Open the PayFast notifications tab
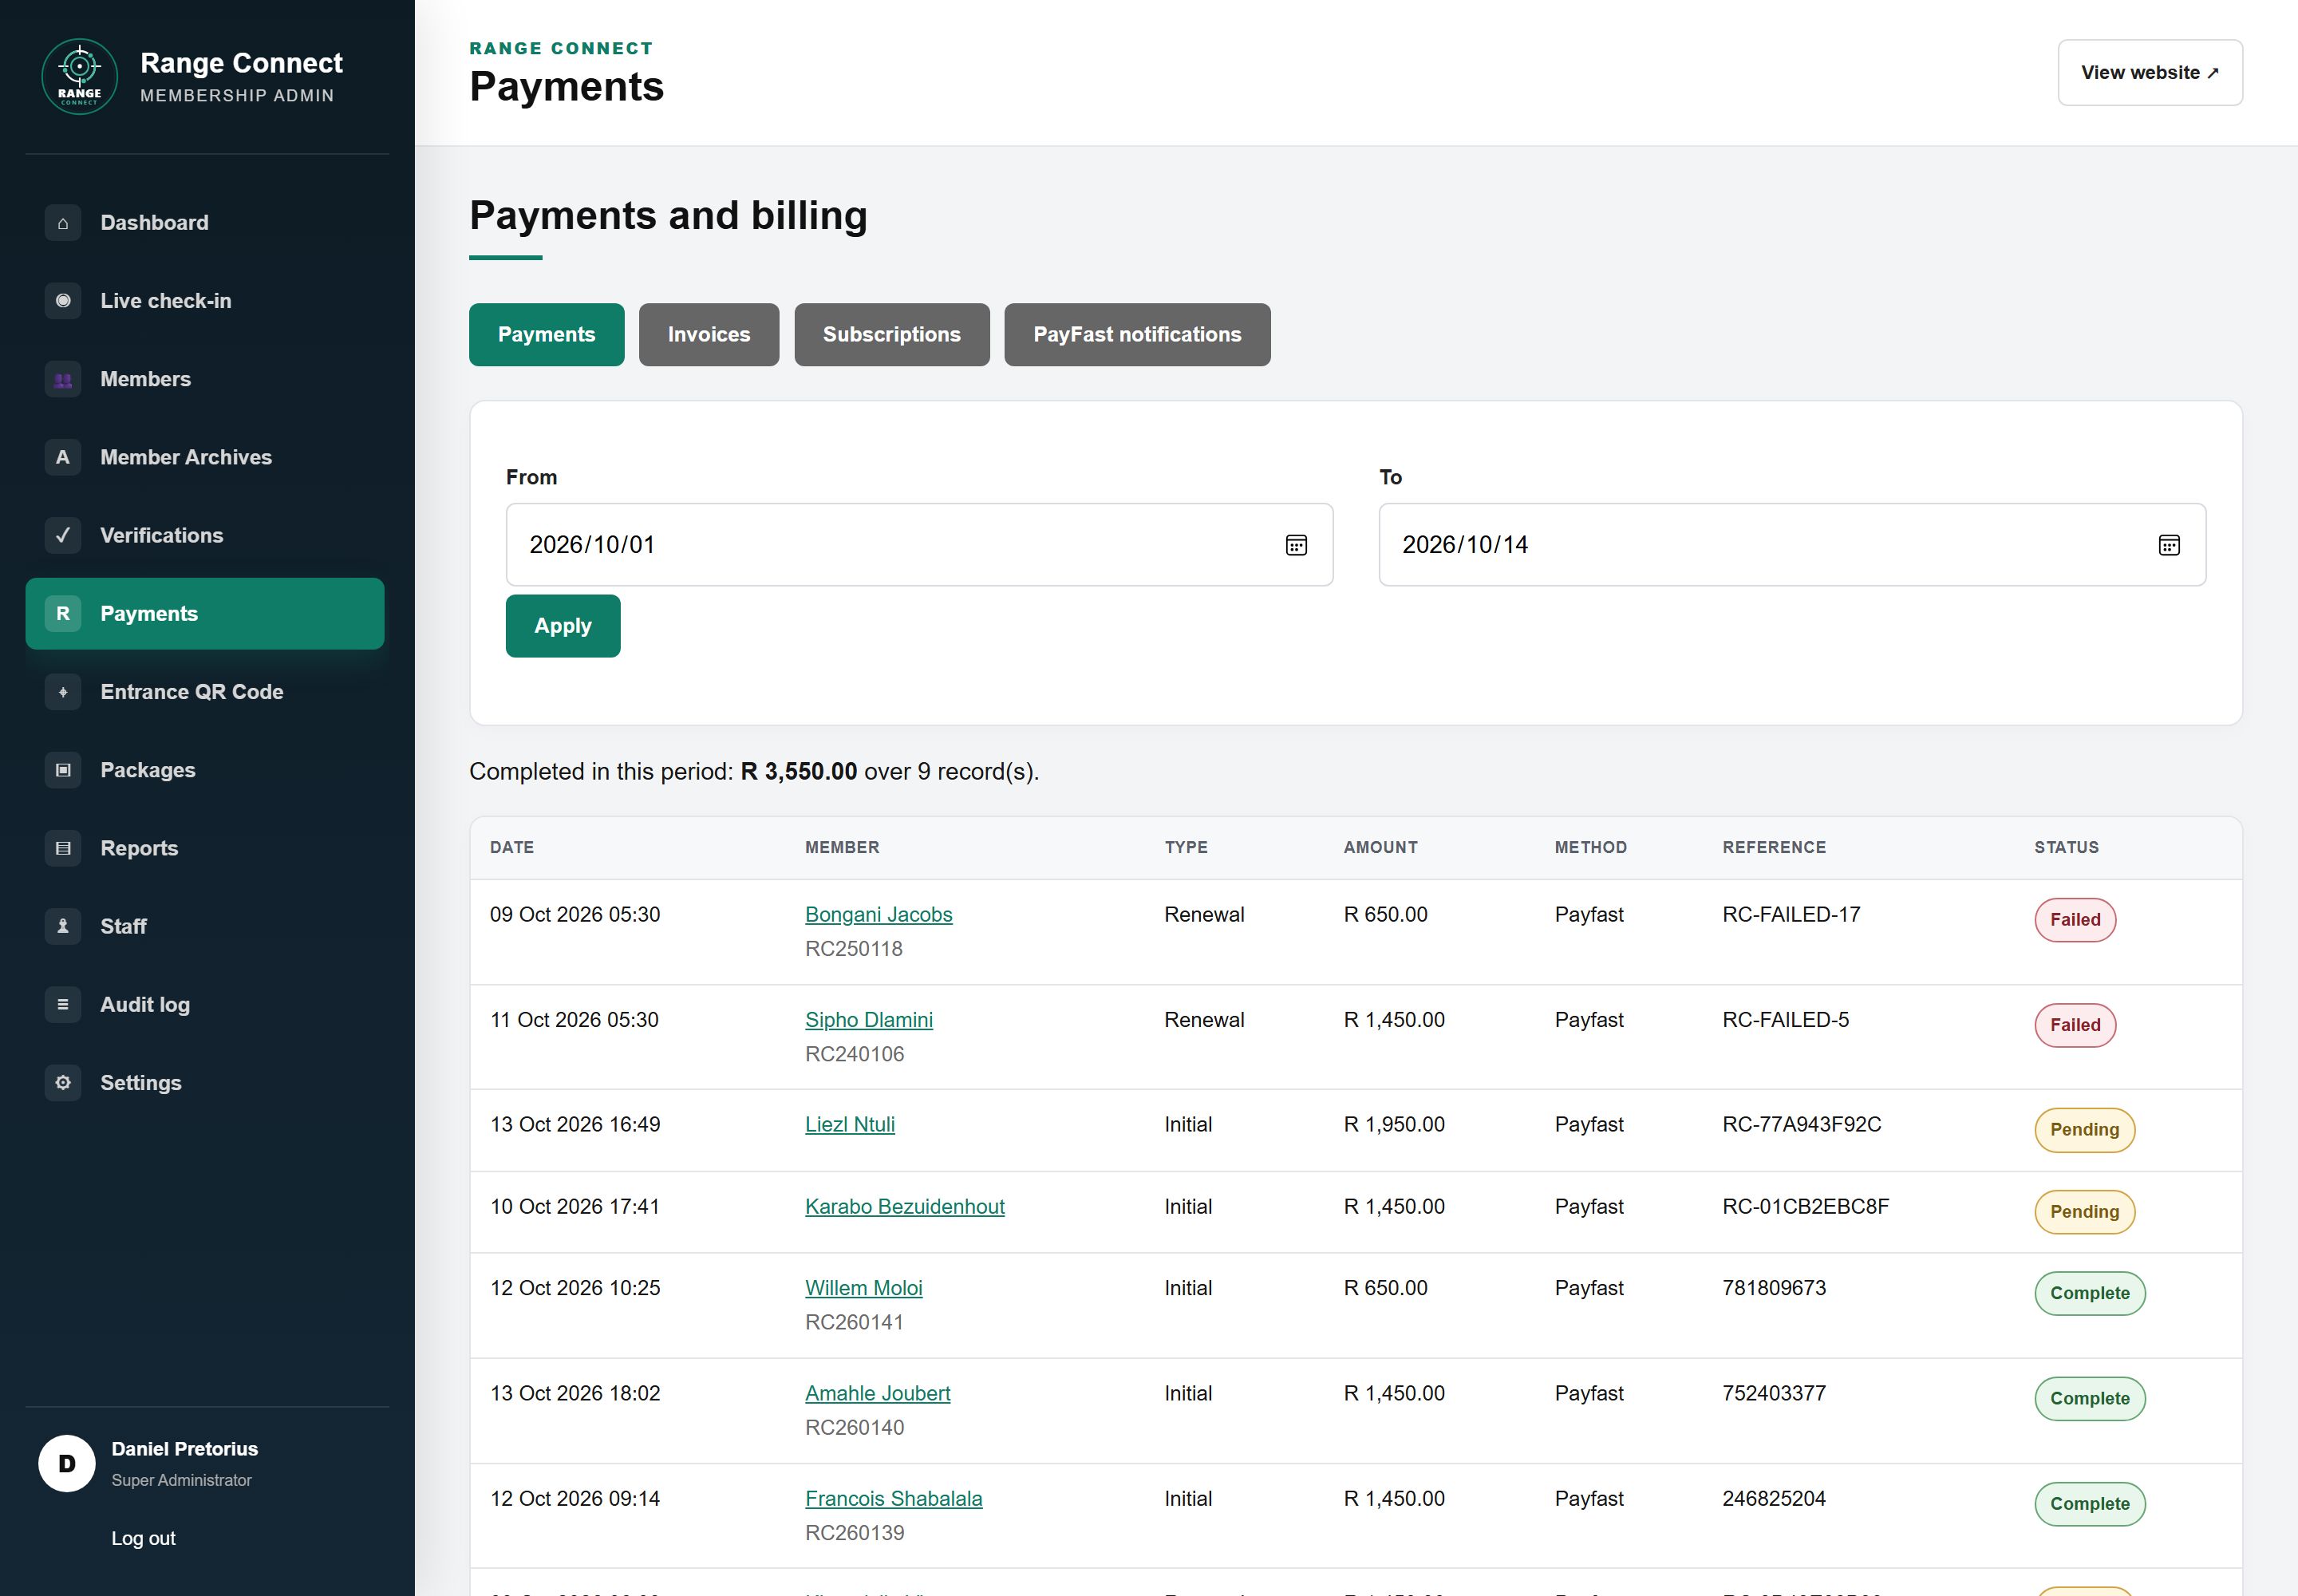 (1137, 335)
